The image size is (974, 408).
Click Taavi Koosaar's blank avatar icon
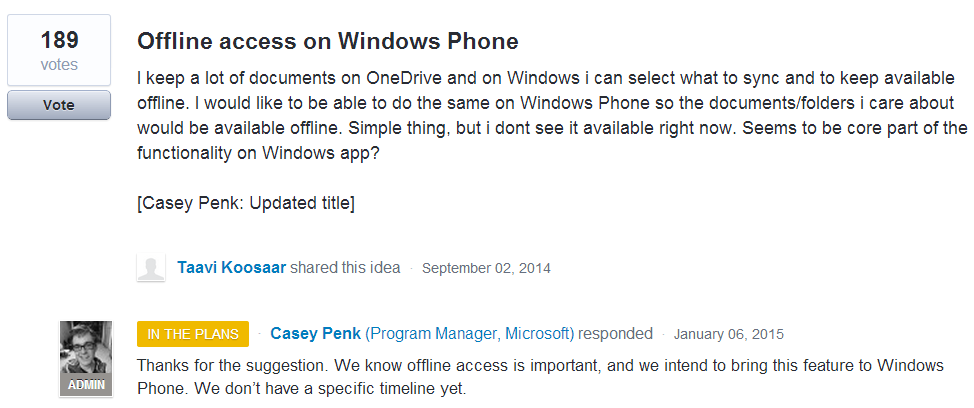pyautogui.click(x=151, y=267)
